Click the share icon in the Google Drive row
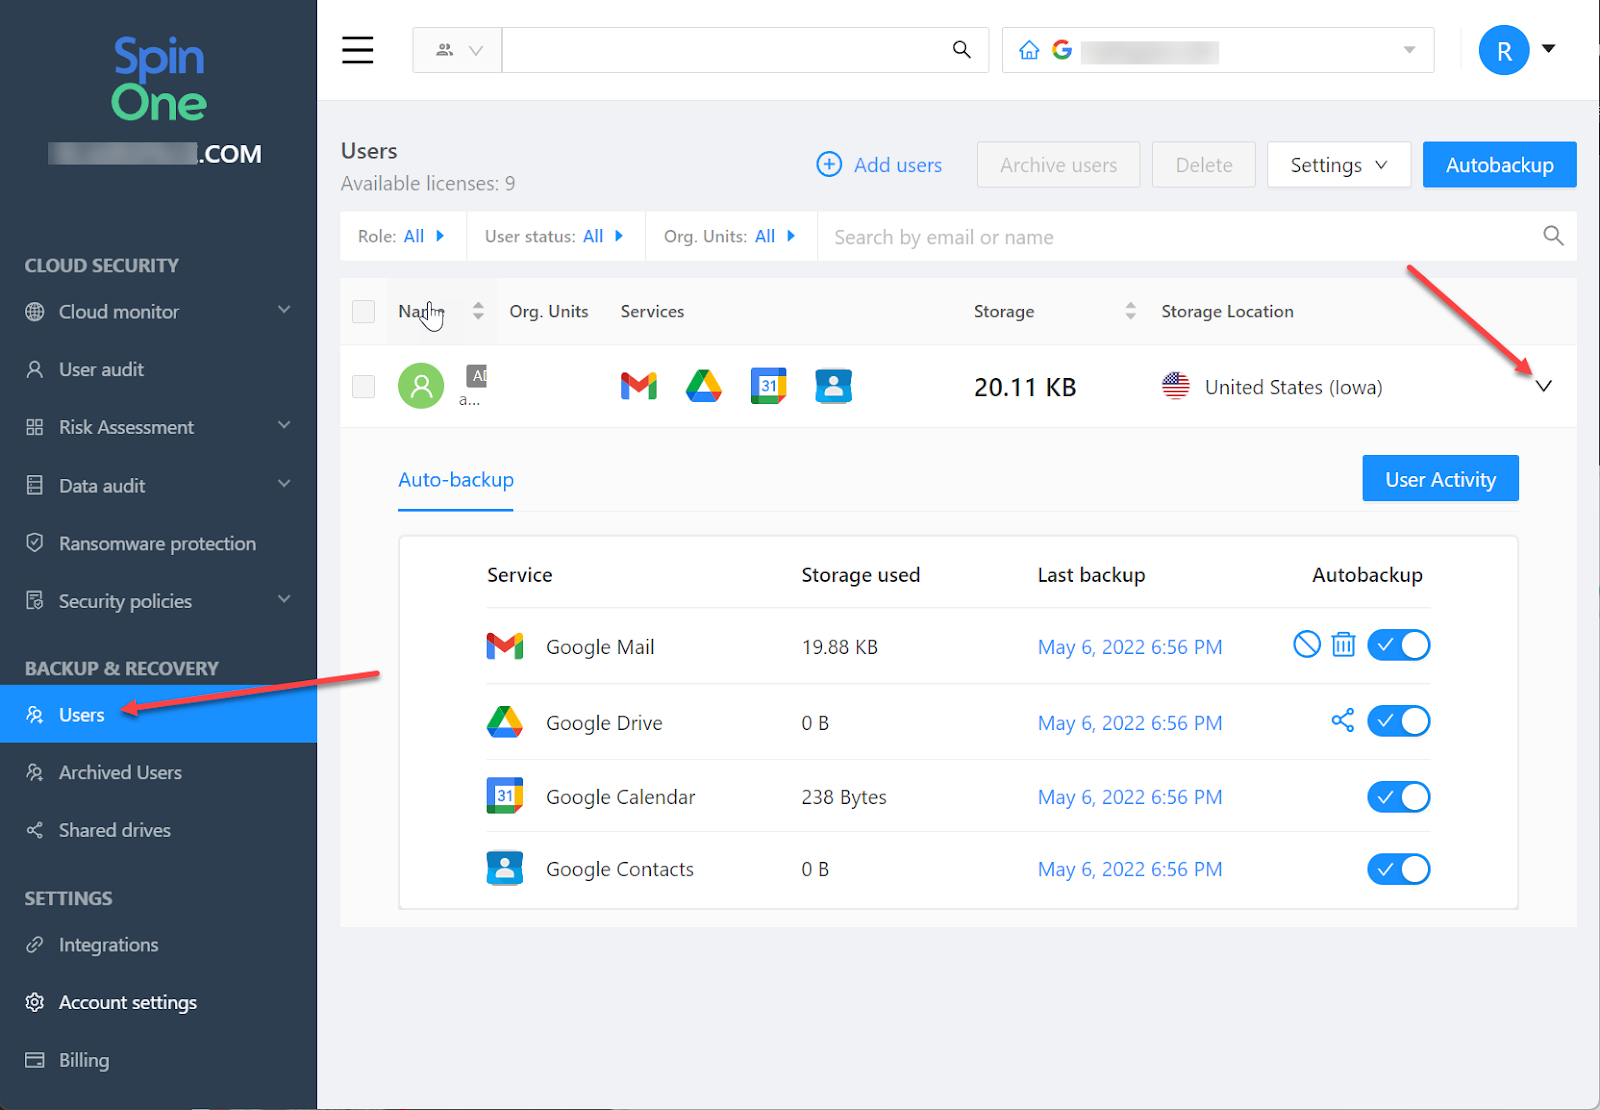The height and width of the screenshot is (1110, 1600). (1343, 720)
